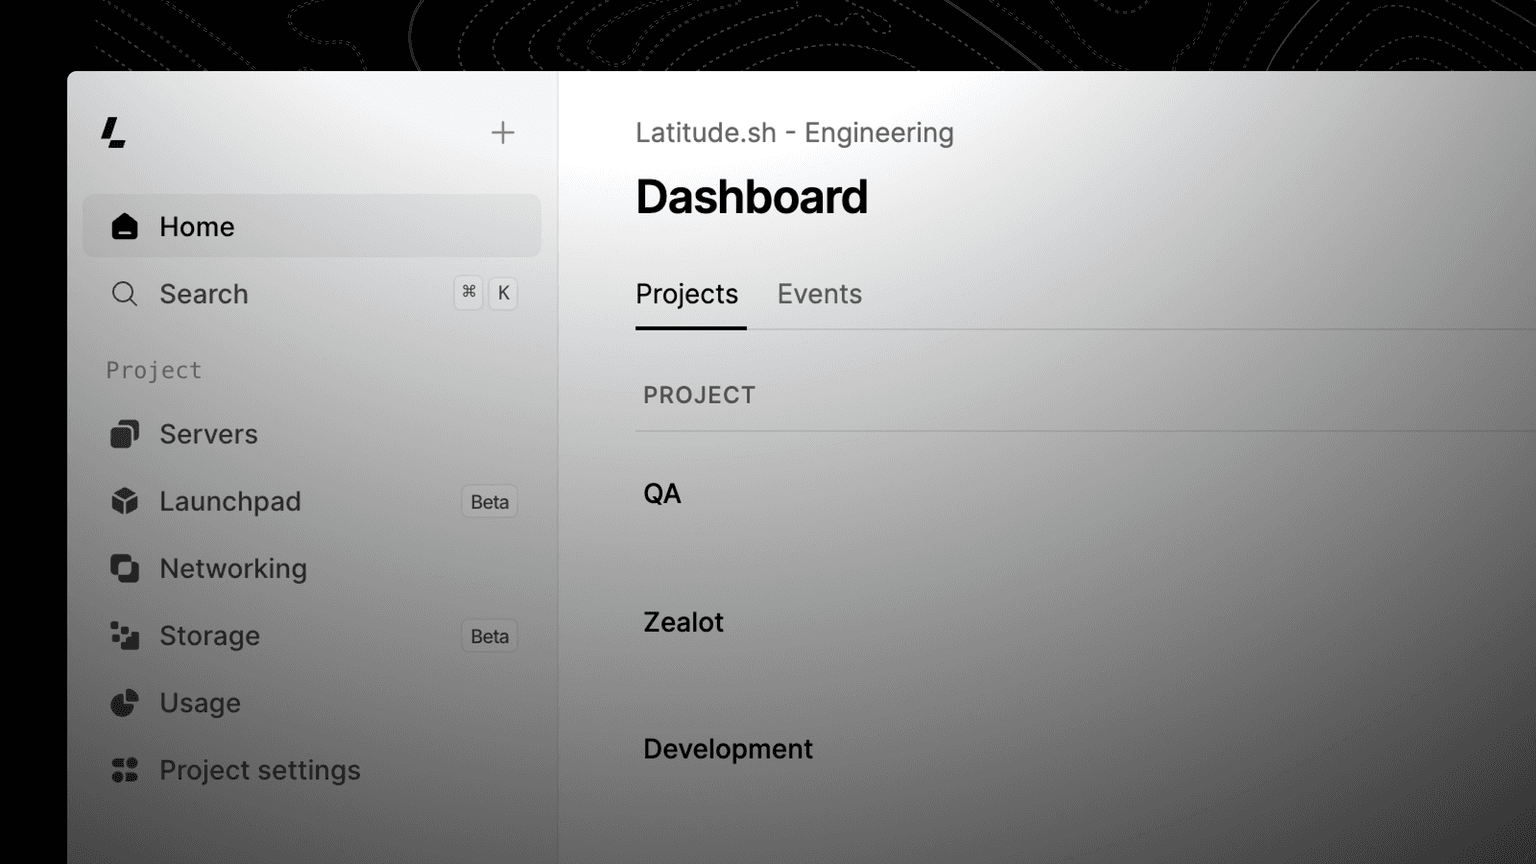This screenshot has width=1536, height=864.
Task: Open the Development project
Action: (728, 748)
